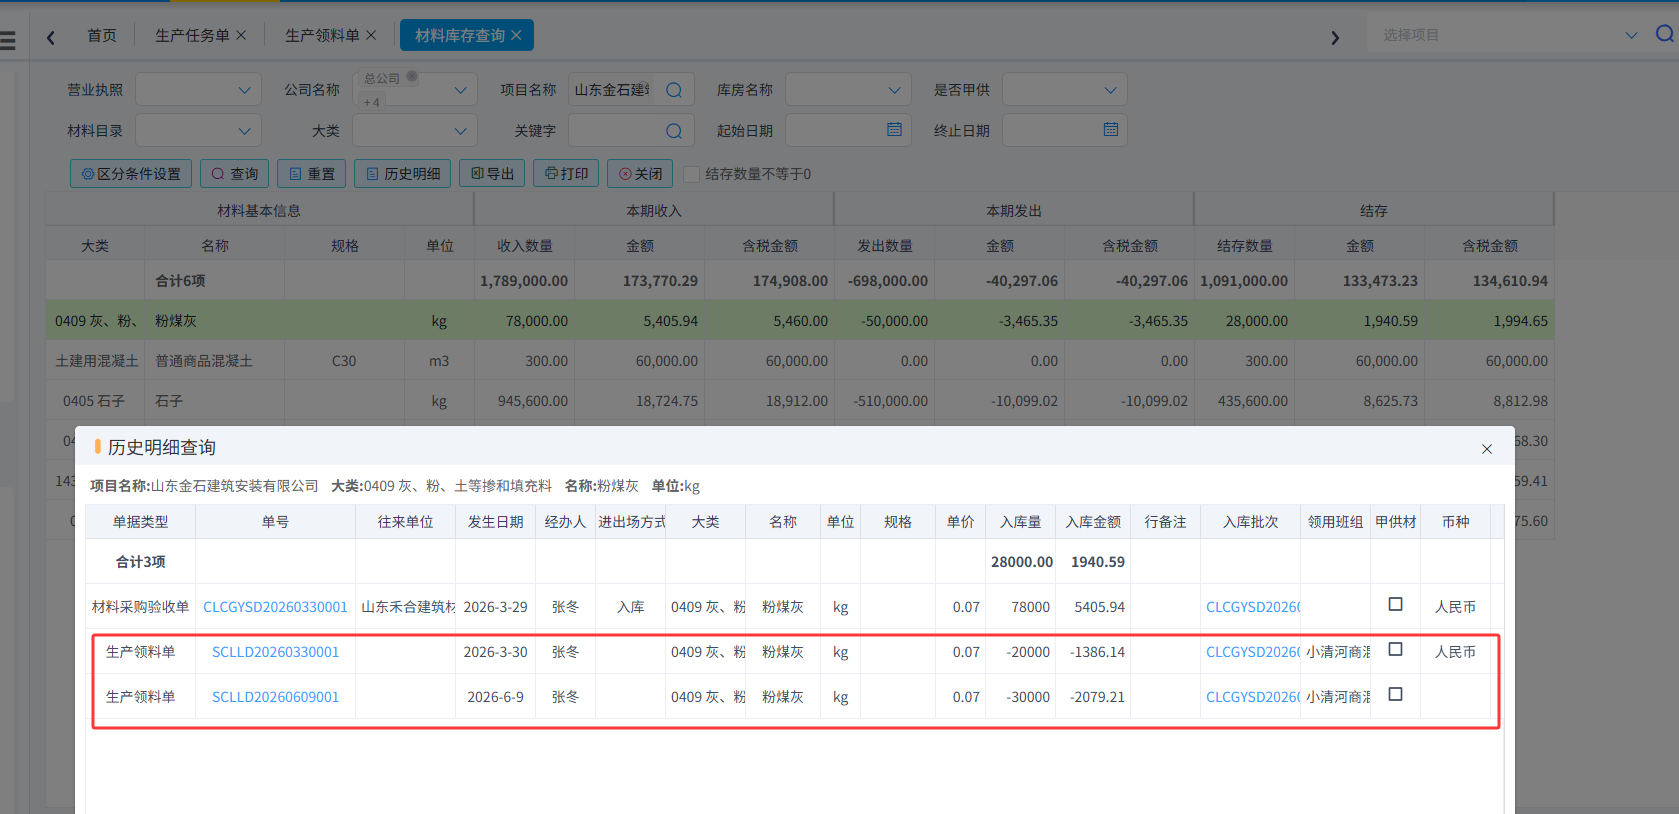The height and width of the screenshot is (814, 1679).
Task: Click the top-right global search icon
Action: pyautogui.click(x=1665, y=34)
